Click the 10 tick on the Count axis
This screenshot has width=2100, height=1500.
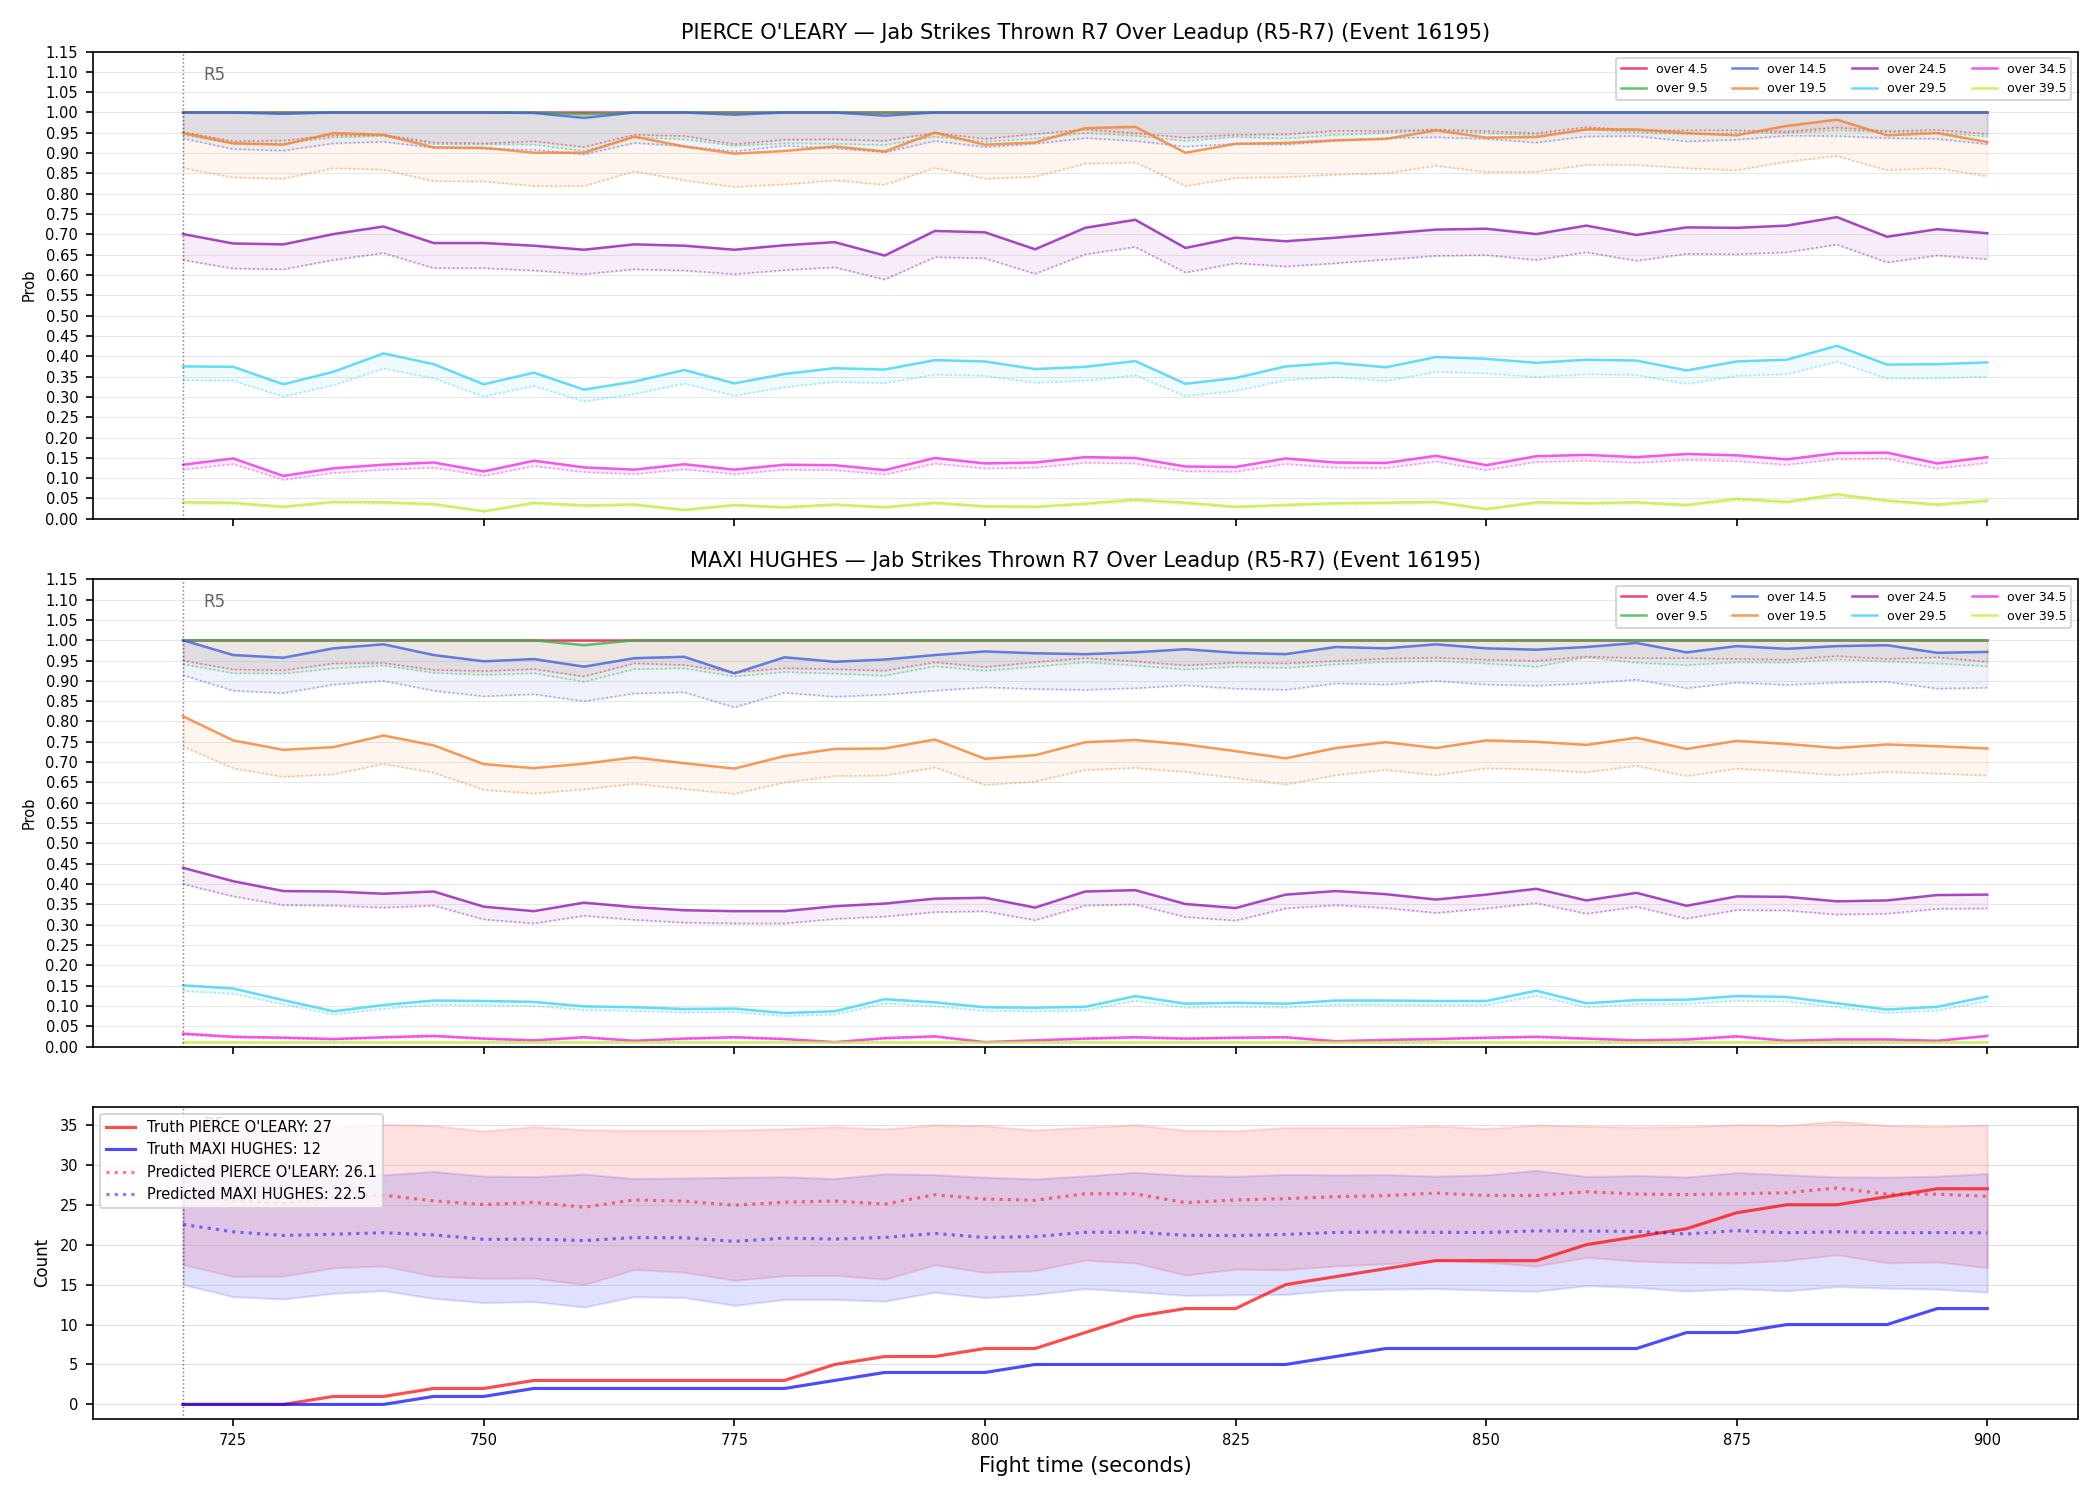coord(69,1325)
